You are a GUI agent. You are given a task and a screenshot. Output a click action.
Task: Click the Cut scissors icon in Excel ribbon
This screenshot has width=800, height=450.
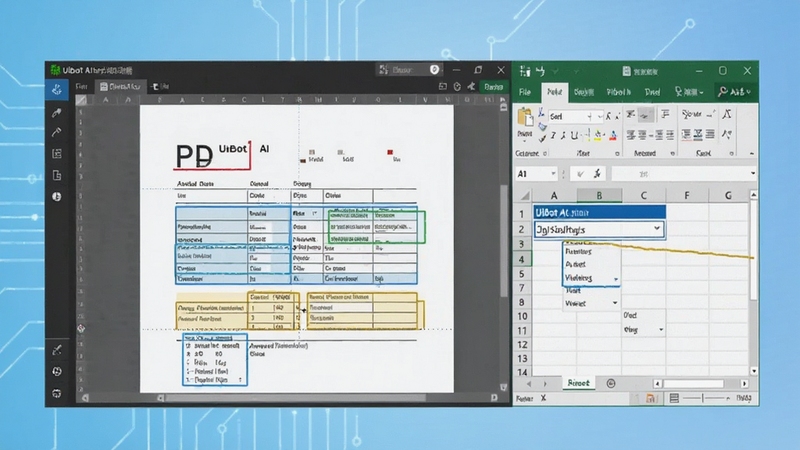coord(541,113)
